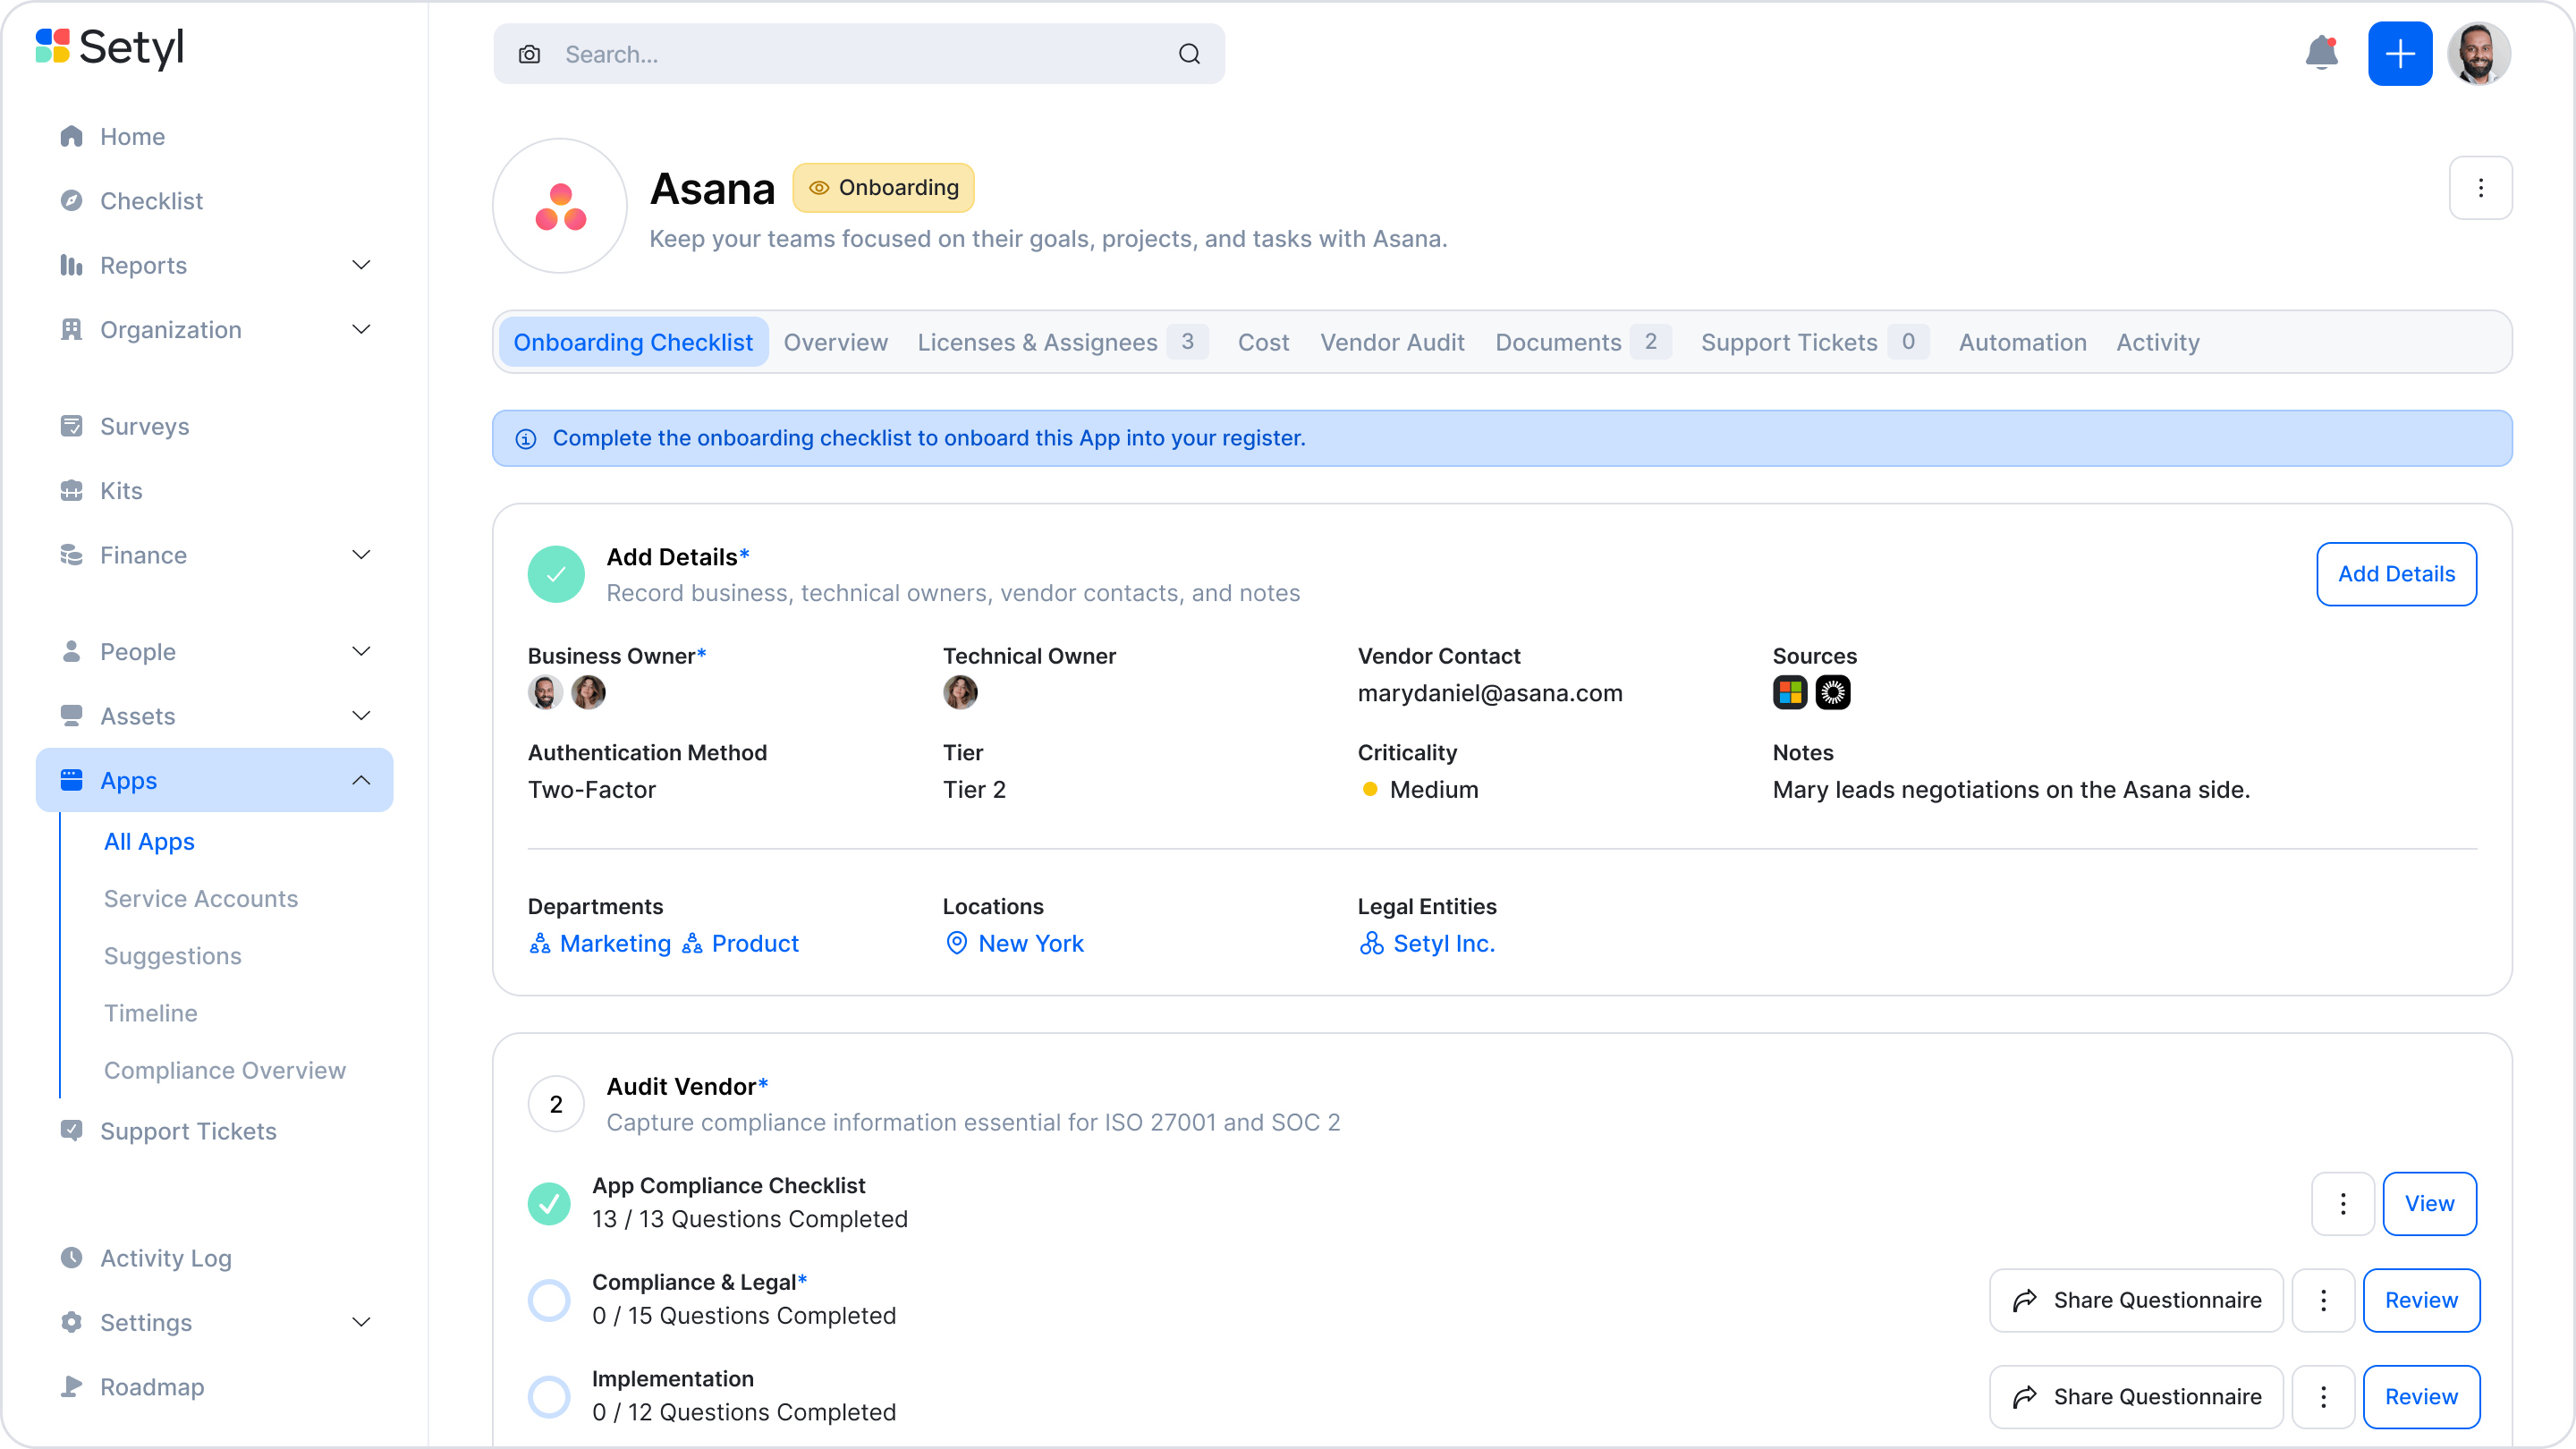Click the Support Tickets icon in the sidebar

click(71, 1130)
